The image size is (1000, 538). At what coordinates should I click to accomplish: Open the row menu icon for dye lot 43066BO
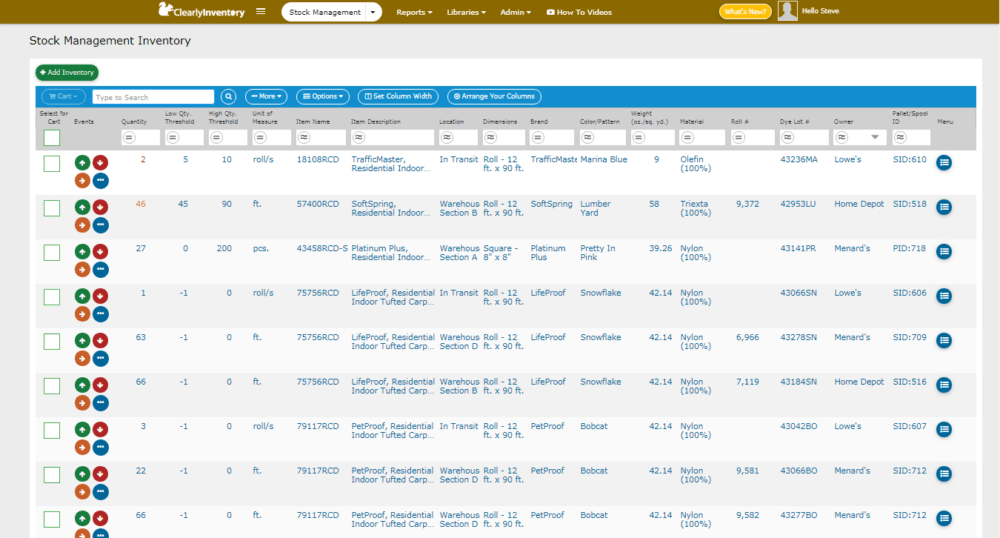tap(944, 474)
